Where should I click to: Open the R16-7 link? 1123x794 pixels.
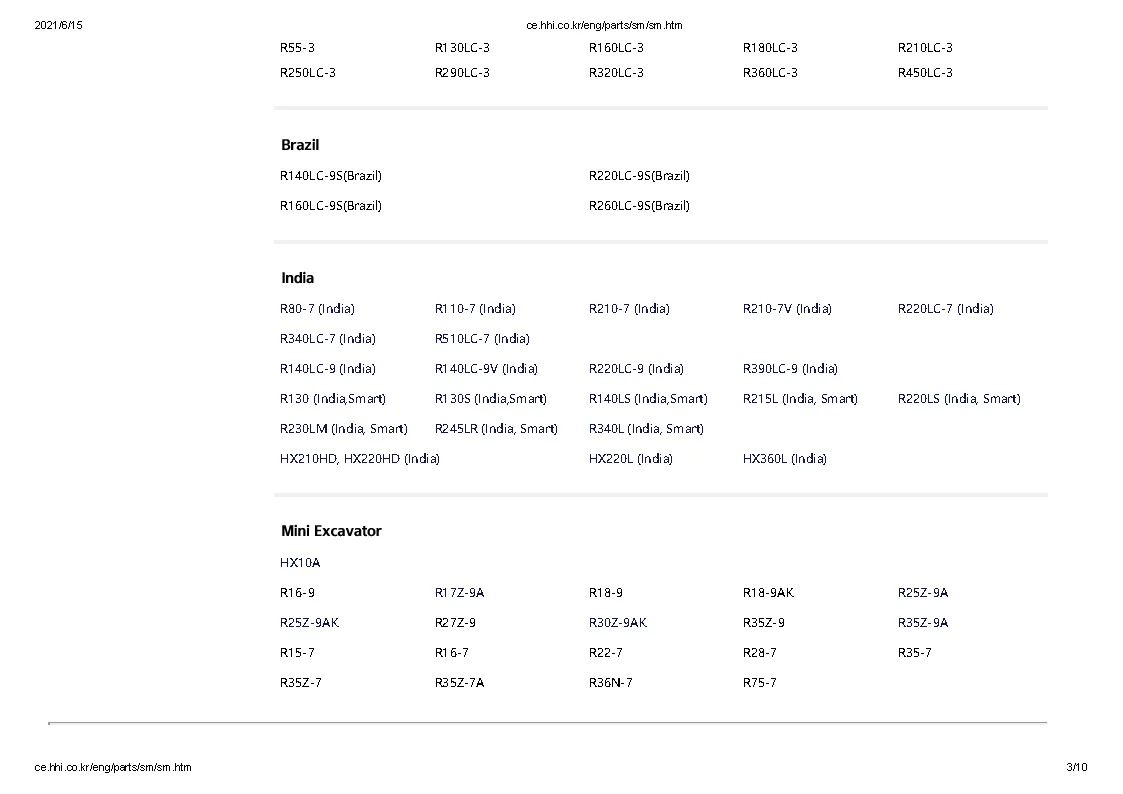[x=451, y=654]
